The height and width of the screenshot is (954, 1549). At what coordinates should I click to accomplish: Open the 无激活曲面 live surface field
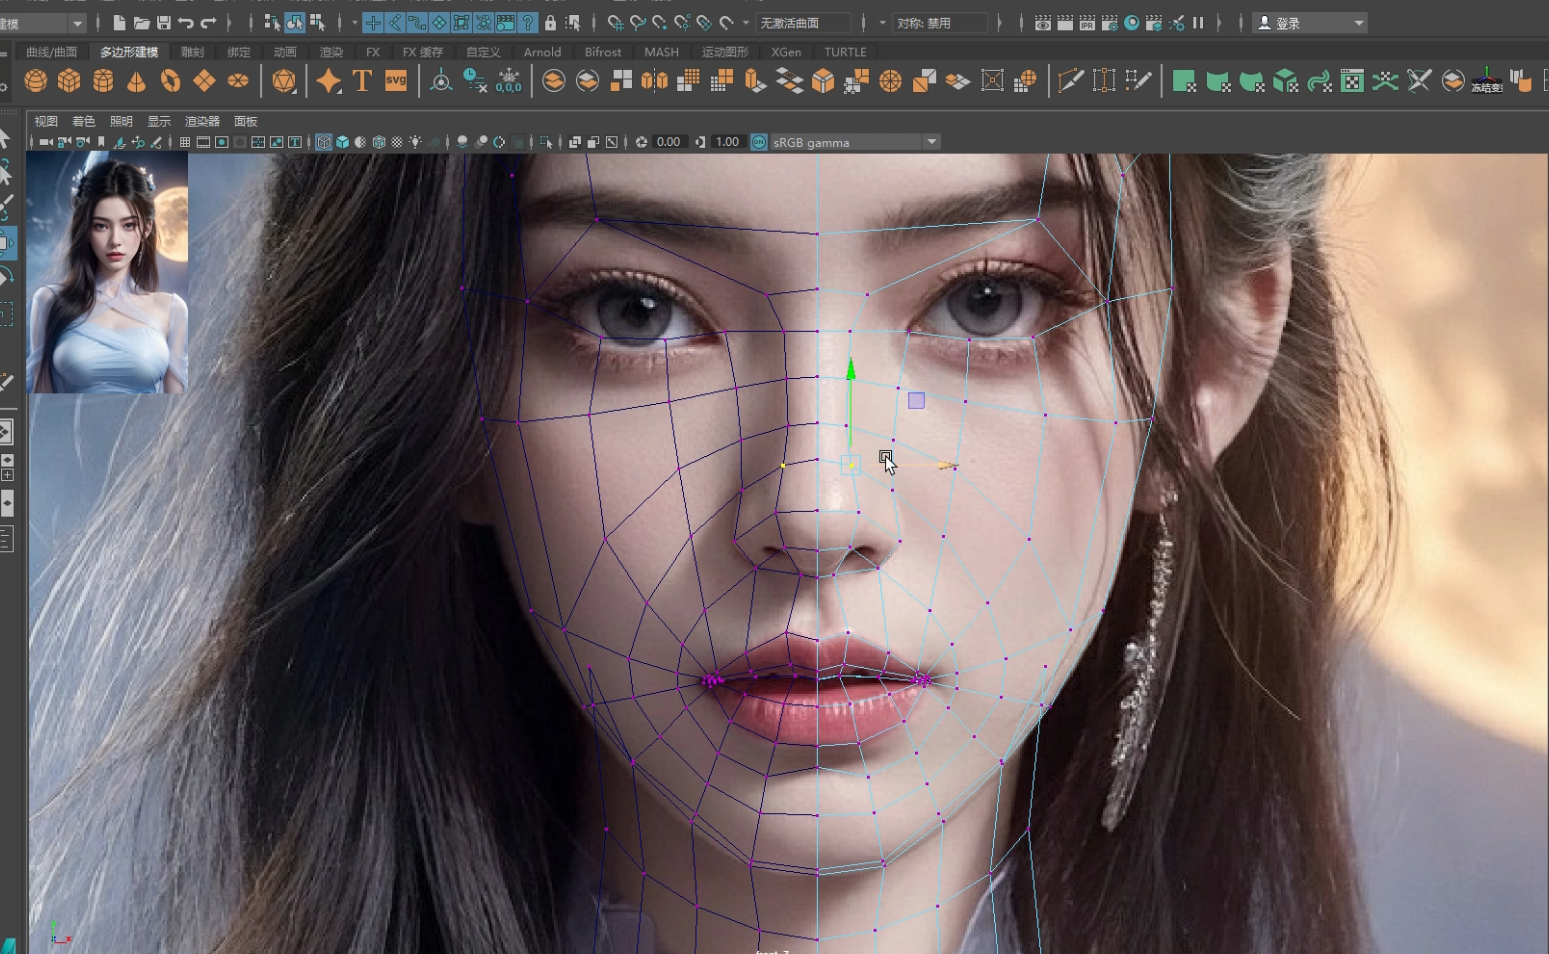[805, 22]
